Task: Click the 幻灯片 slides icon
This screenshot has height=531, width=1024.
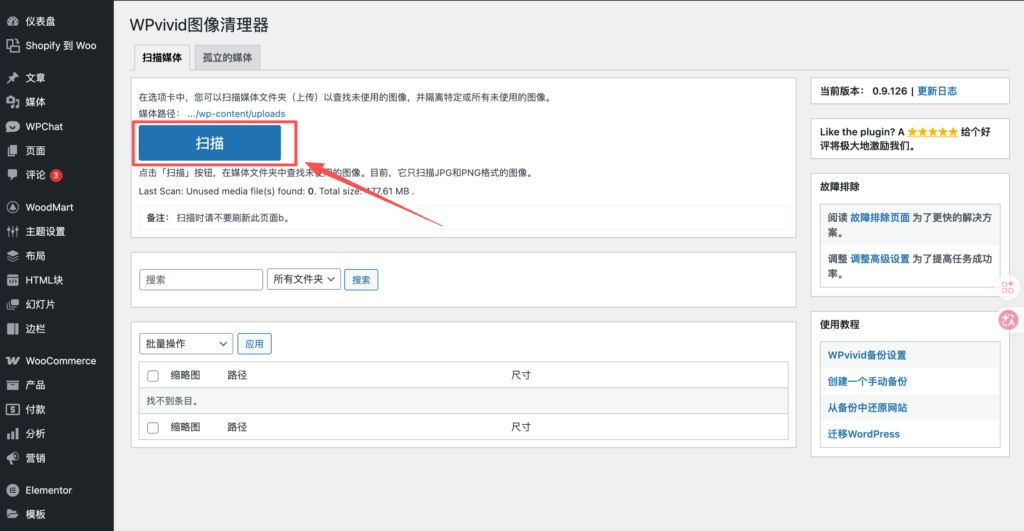Action: (x=12, y=304)
